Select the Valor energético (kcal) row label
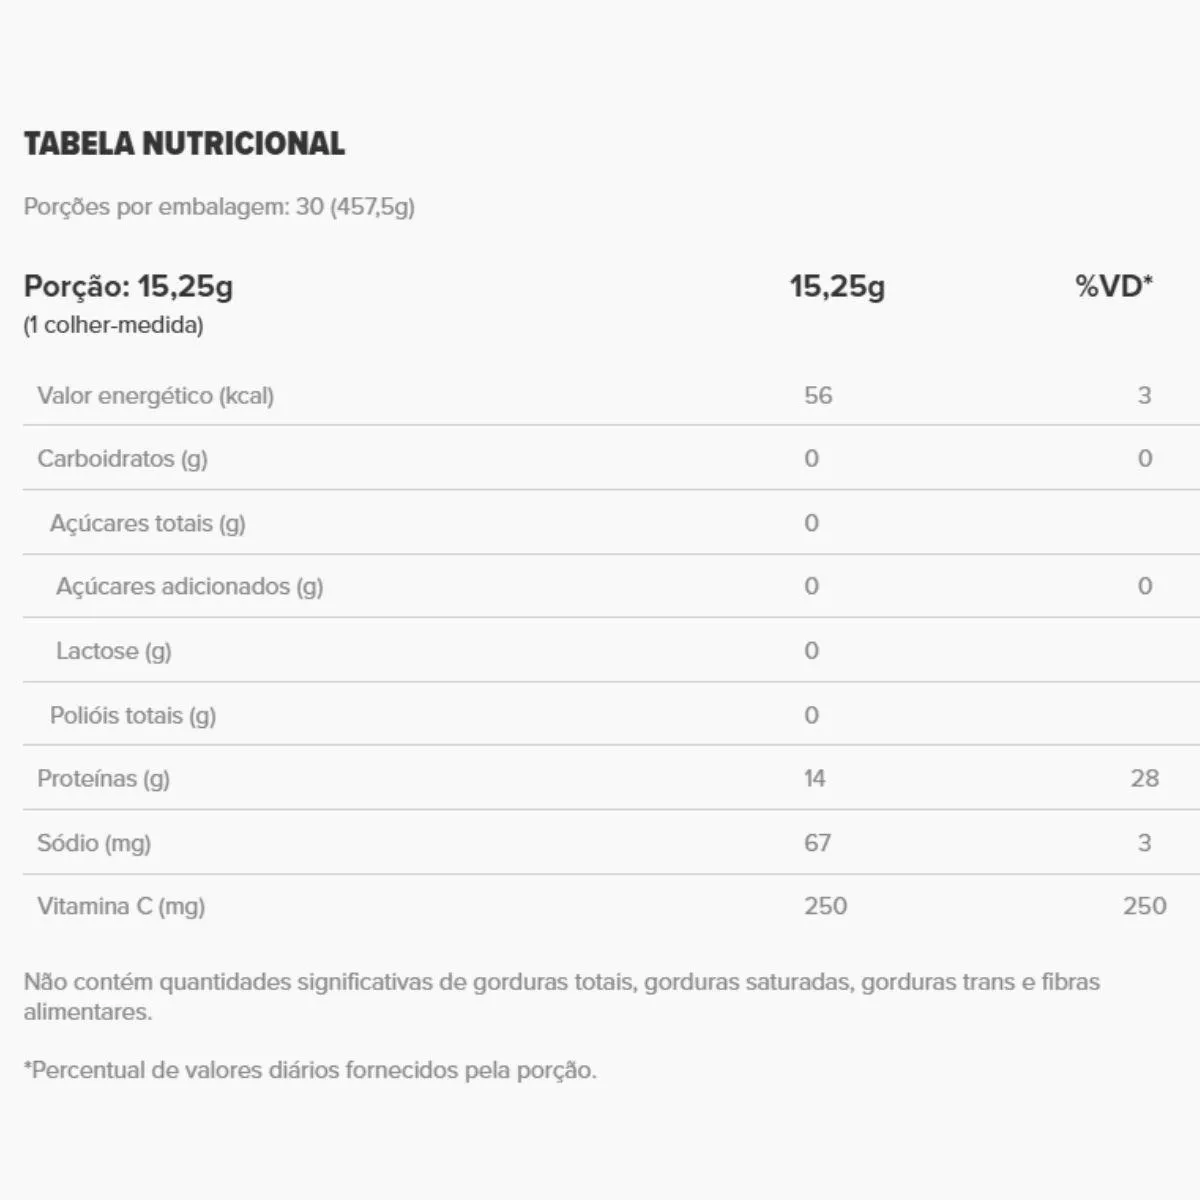This screenshot has height=1200, width=1200. [x=155, y=396]
